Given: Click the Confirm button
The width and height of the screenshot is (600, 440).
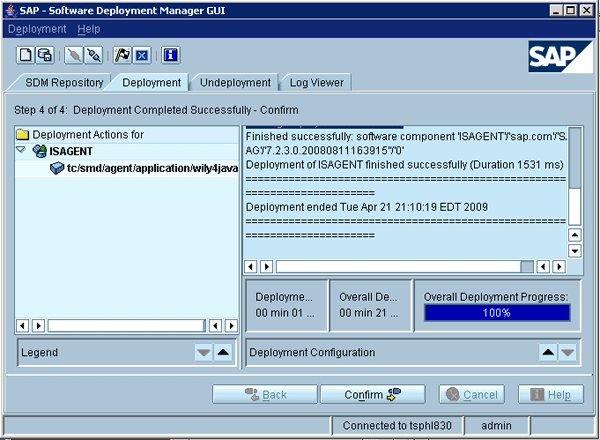Looking at the screenshot, I should [373, 394].
